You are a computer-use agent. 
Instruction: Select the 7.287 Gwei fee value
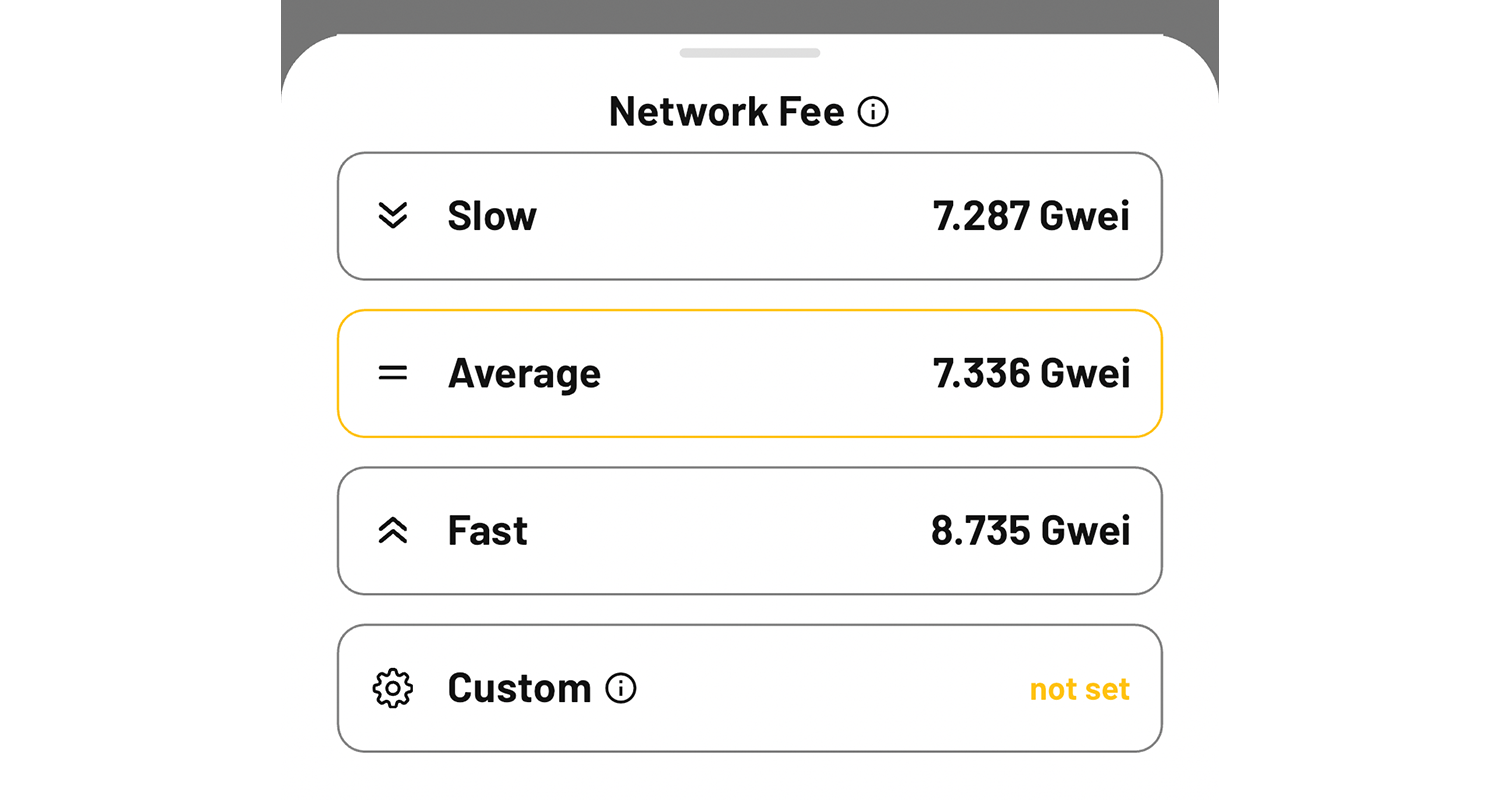1031,216
